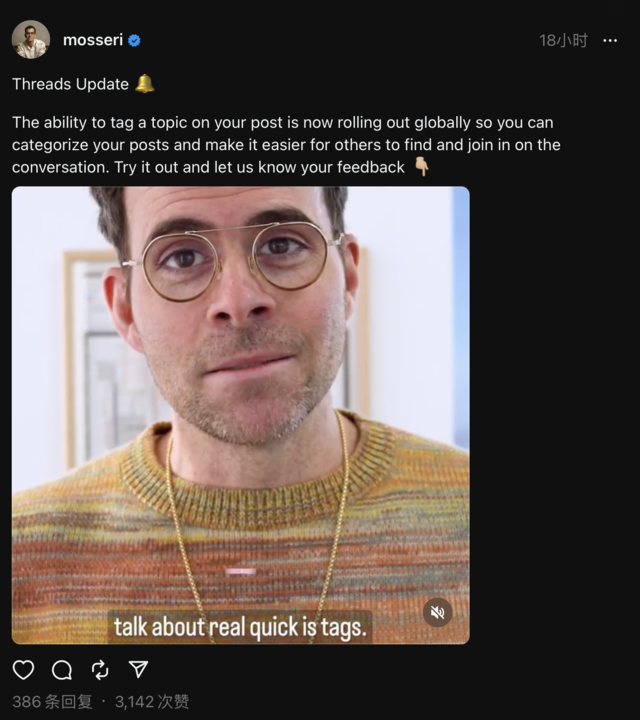Click the pointing-down hand emoji
This screenshot has height=720, width=640.
[421, 167]
